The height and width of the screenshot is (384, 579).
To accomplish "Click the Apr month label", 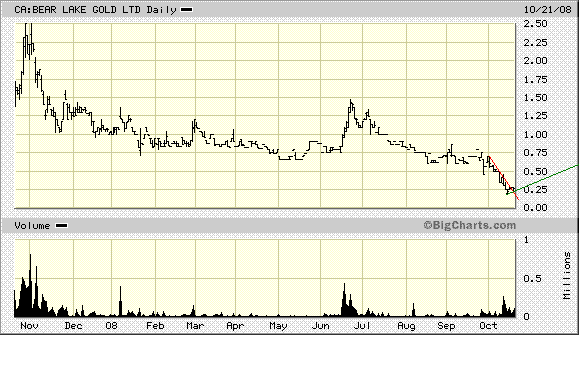I will (x=235, y=326).
